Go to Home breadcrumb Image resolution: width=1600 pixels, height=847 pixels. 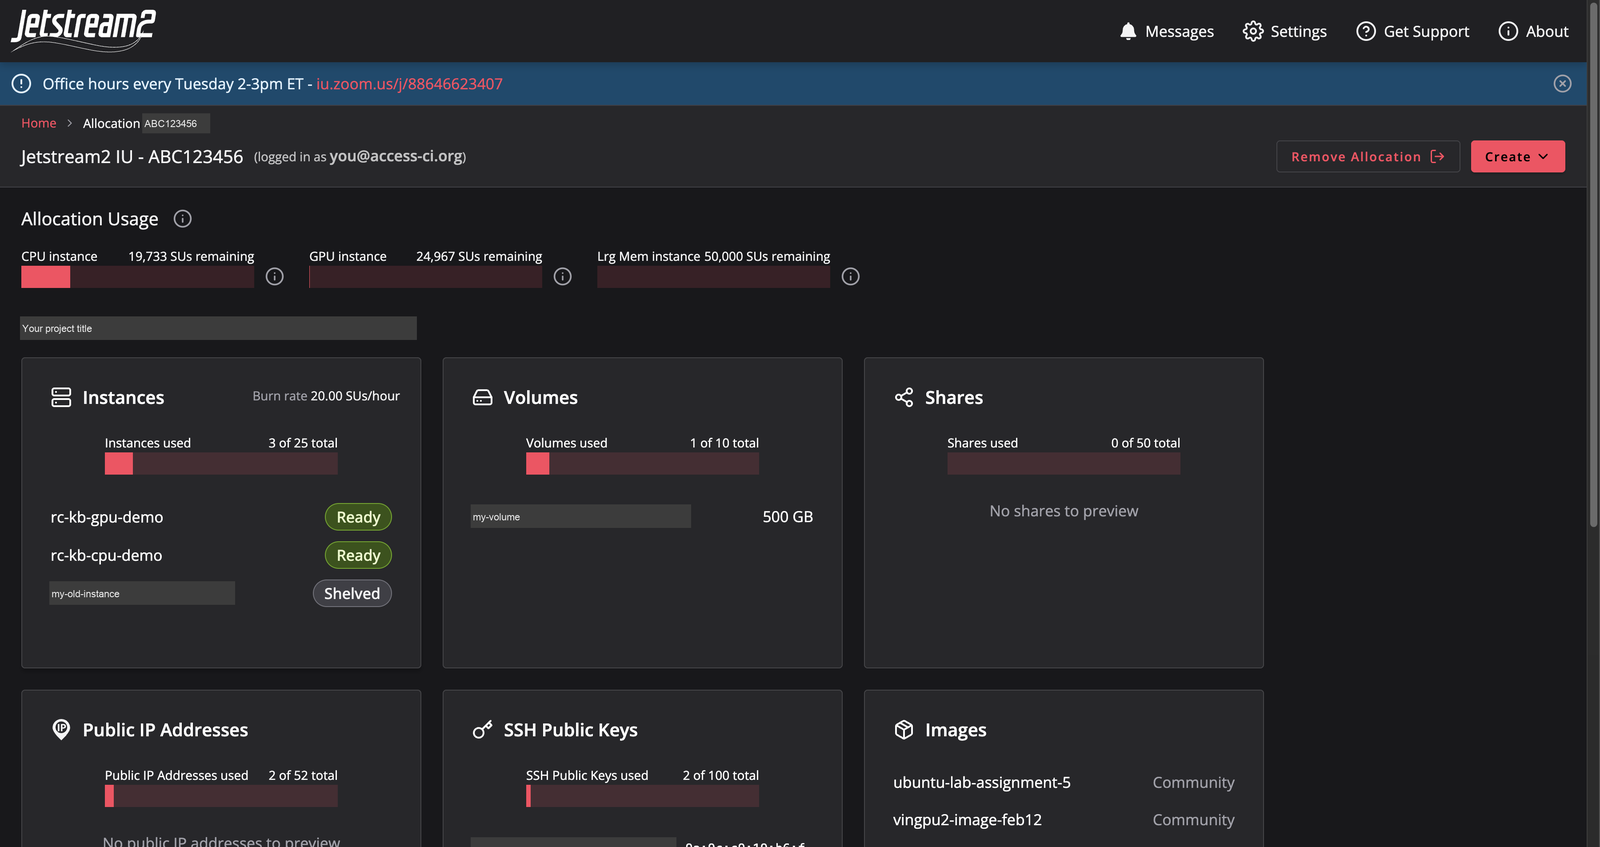click(39, 123)
